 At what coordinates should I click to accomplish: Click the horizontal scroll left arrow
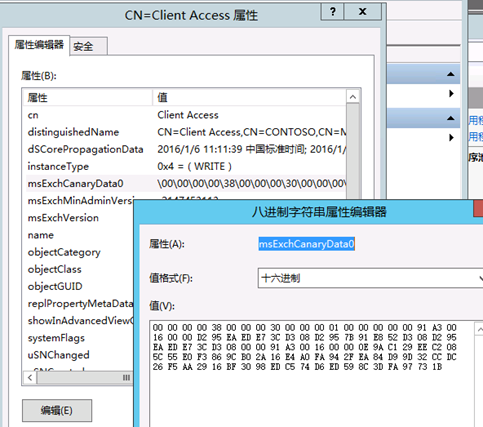pos(30,378)
